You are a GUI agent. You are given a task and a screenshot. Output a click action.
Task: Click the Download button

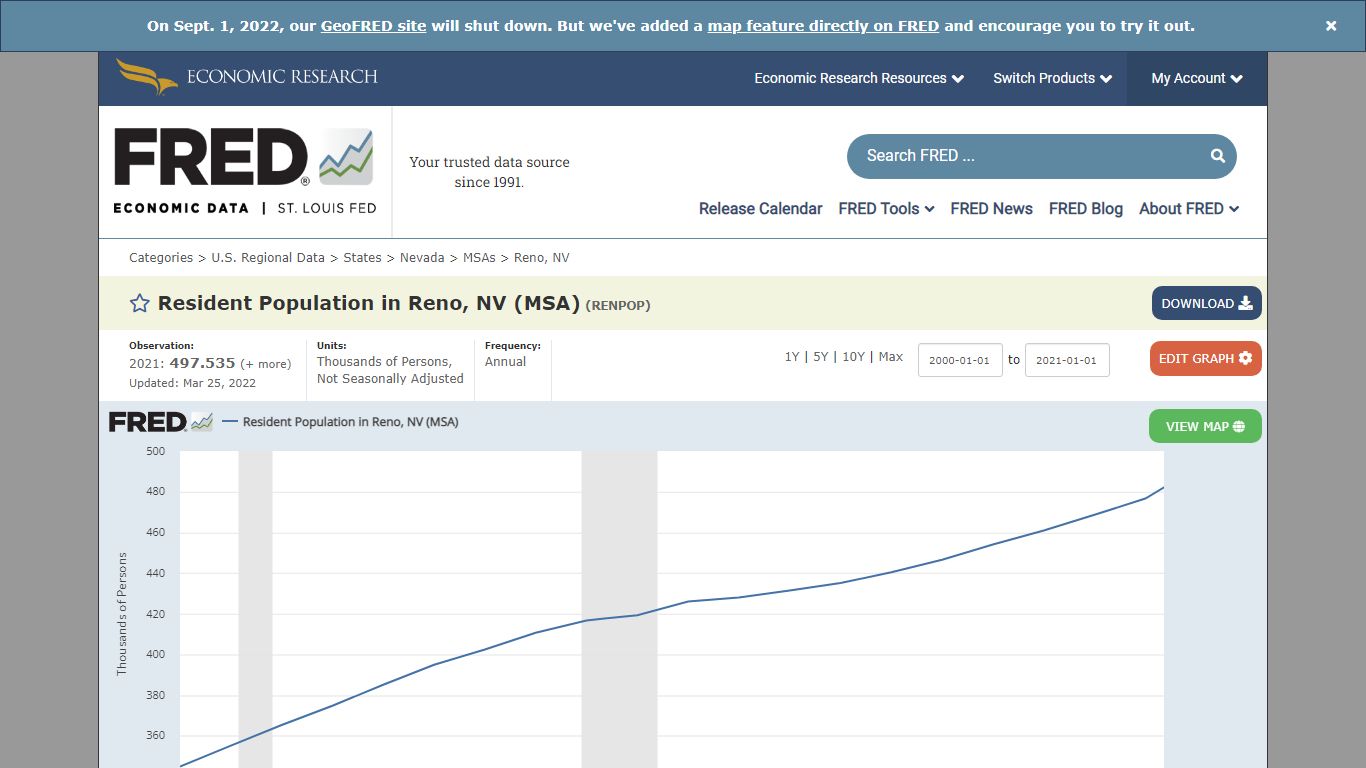click(x=1206, y=303)
